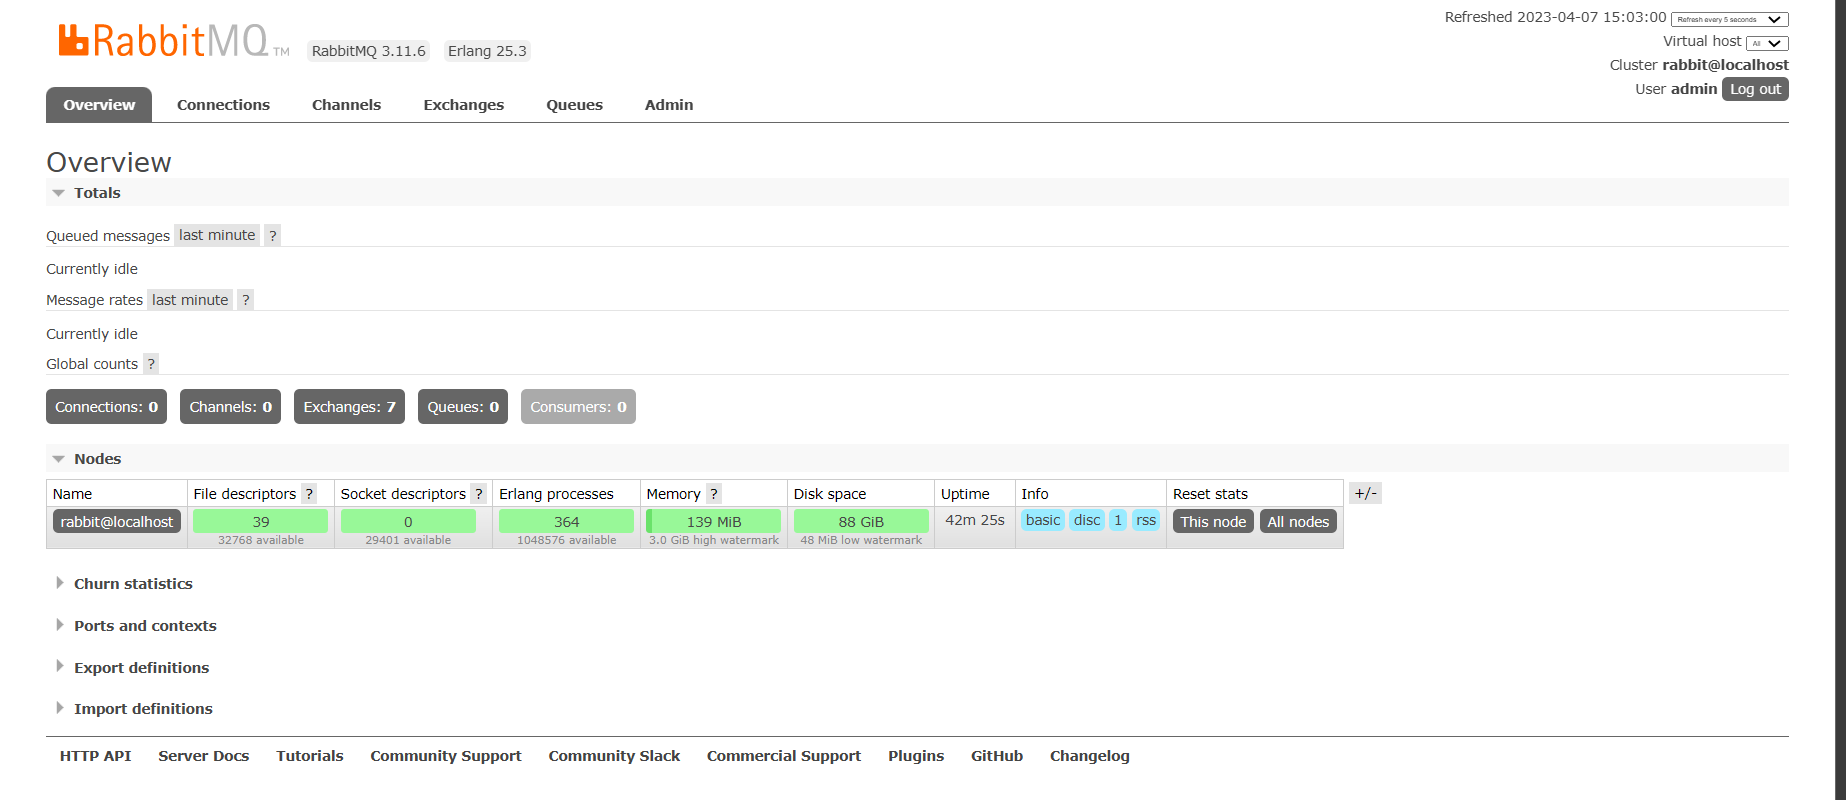The width and height of the screenshot is (1846, 800).
Task: Click the Cluster rabbit@localhost name
Action: (x=1725, y=65)
